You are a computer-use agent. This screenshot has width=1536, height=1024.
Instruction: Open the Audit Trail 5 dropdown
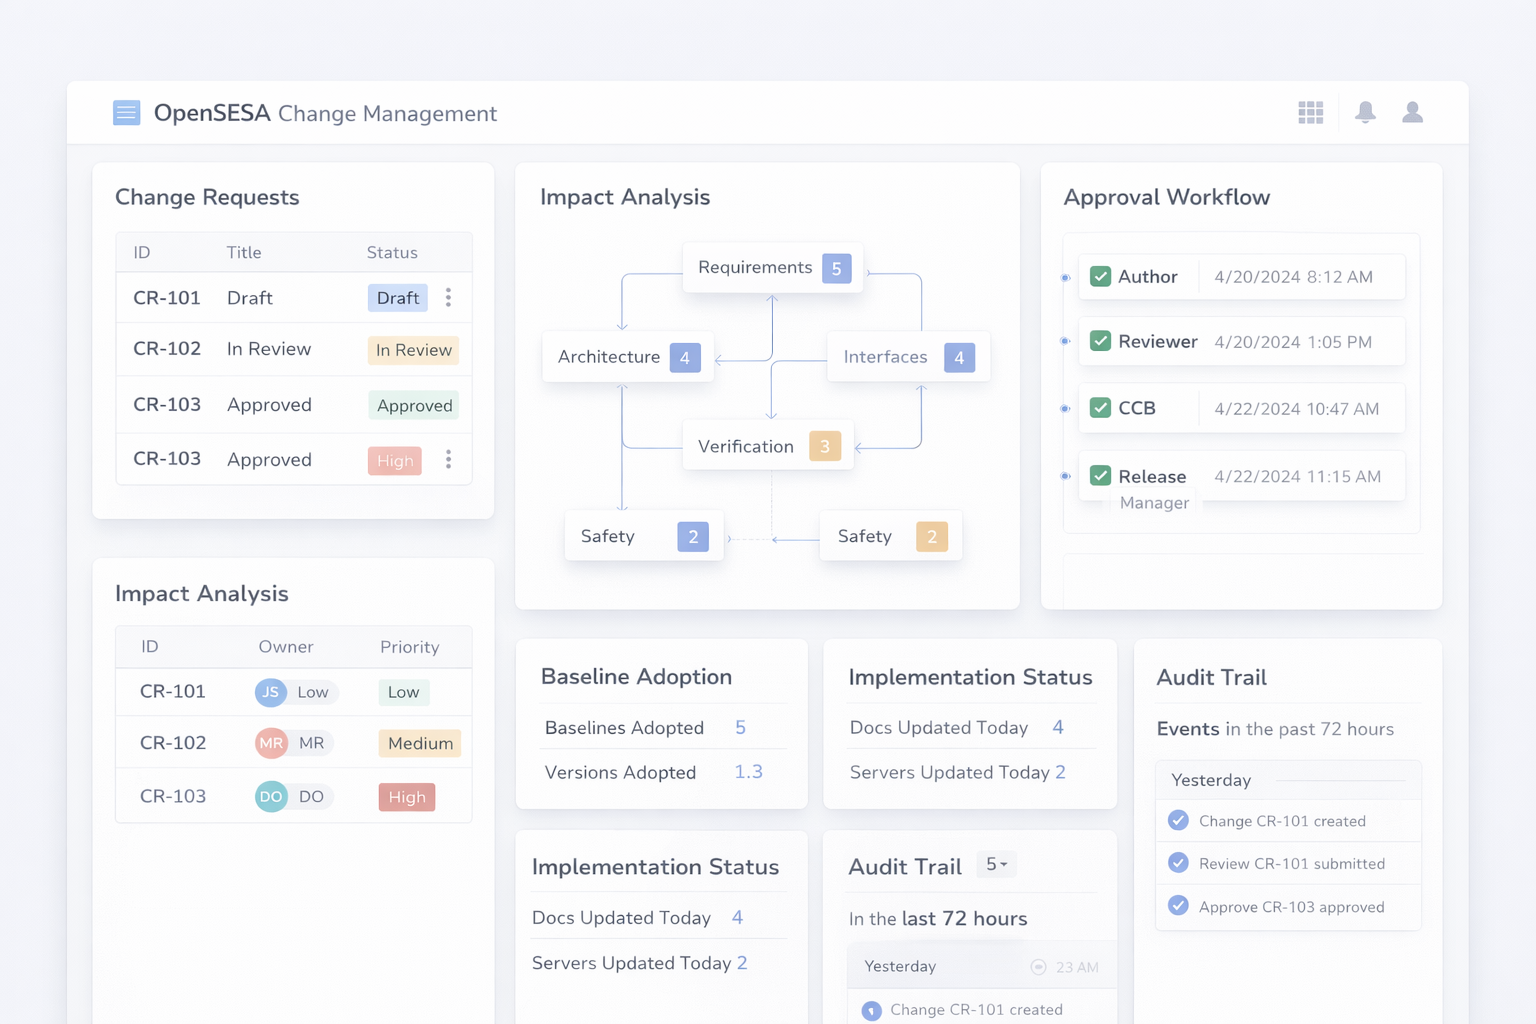click(x=996, y=864)
